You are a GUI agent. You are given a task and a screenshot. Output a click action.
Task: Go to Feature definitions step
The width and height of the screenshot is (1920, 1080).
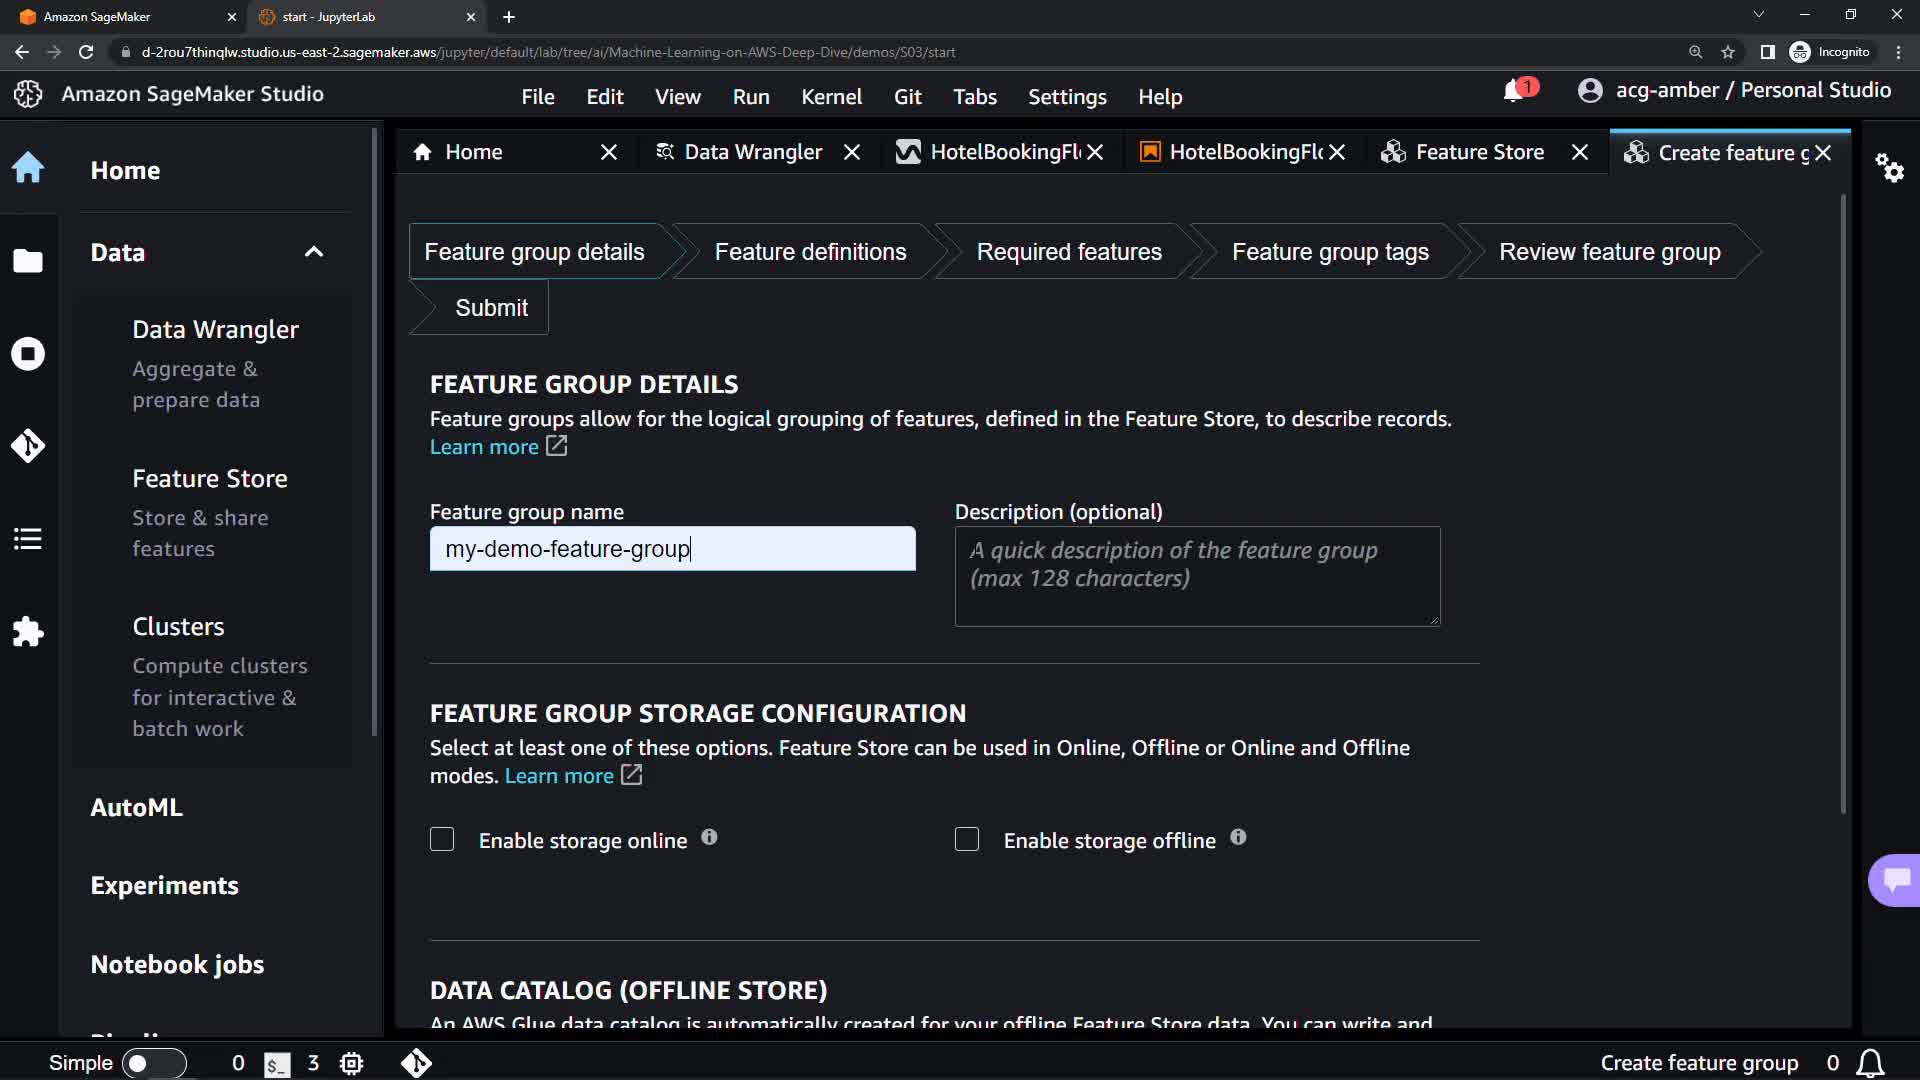coord(810,252)
